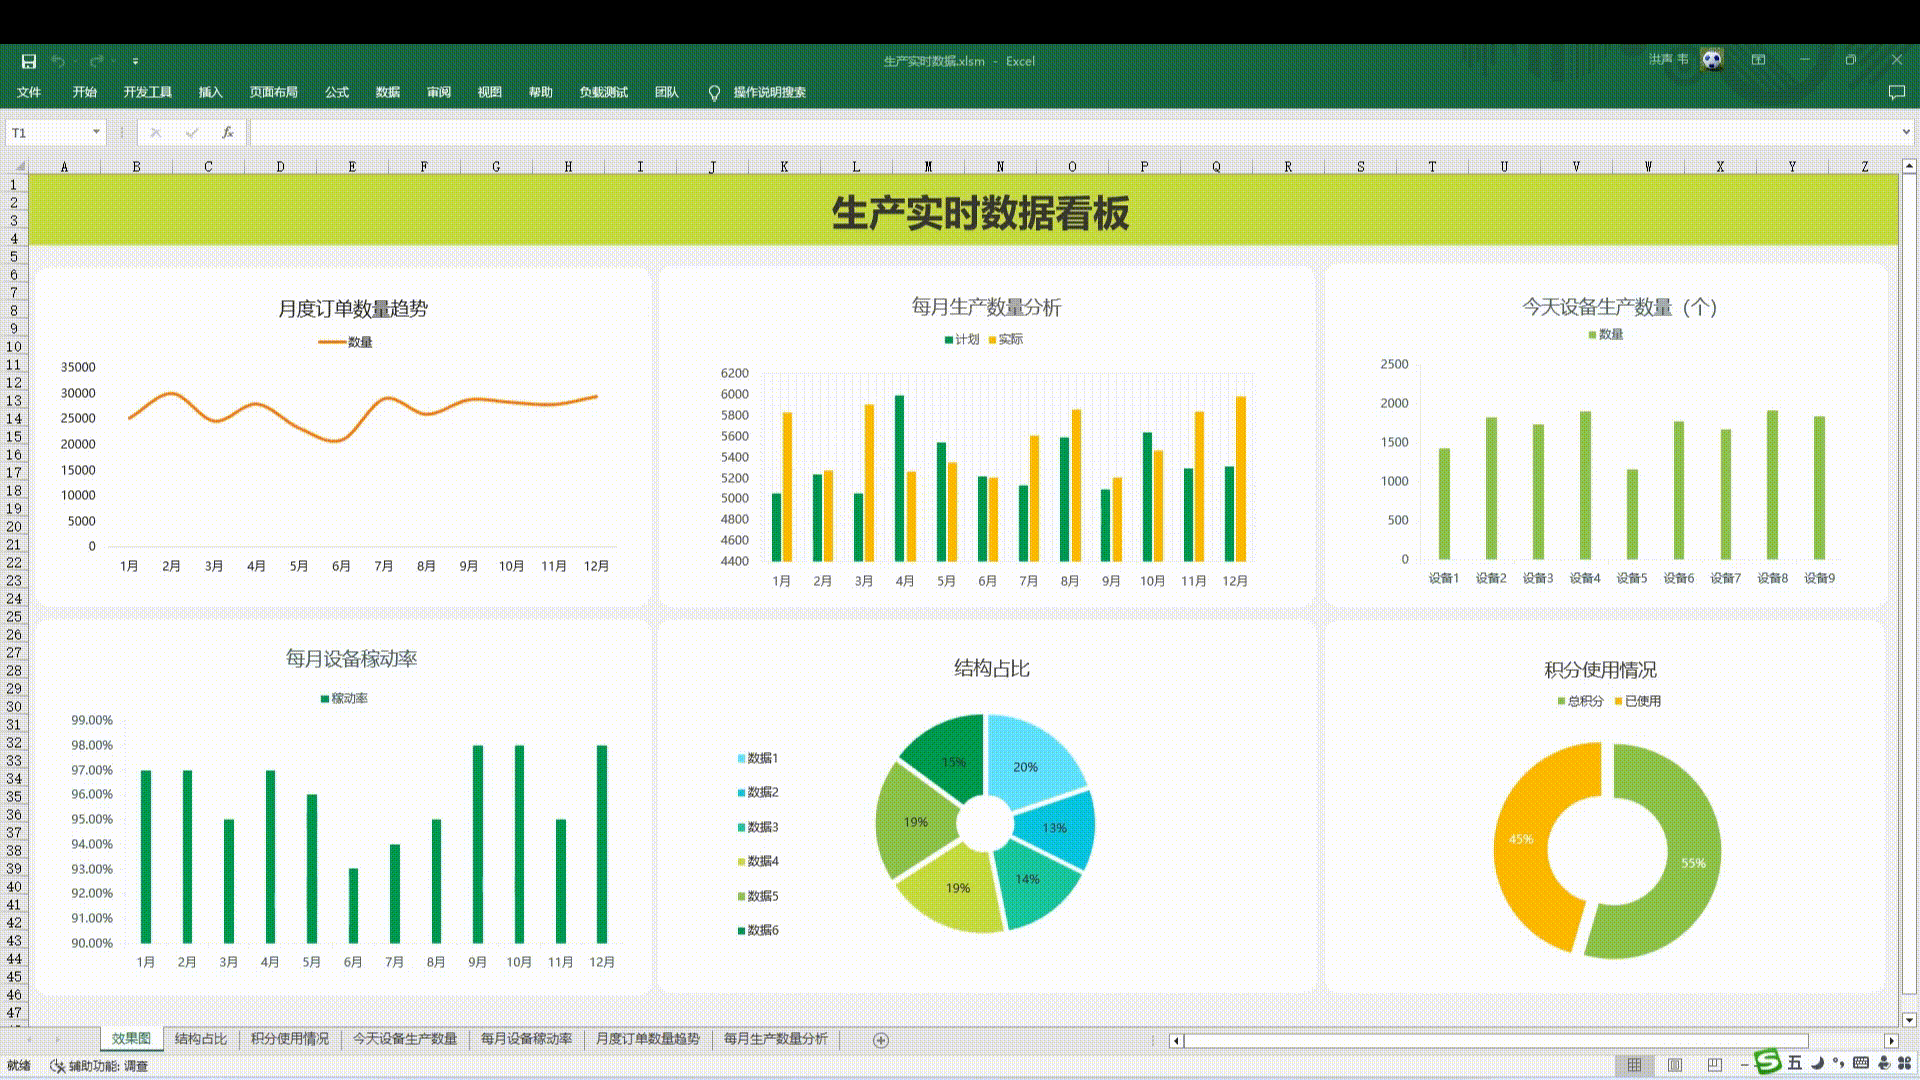This screenshot has height=1080, width=1920.
Task: Switch to Page Break Preview icon
Action: 1715,1065
